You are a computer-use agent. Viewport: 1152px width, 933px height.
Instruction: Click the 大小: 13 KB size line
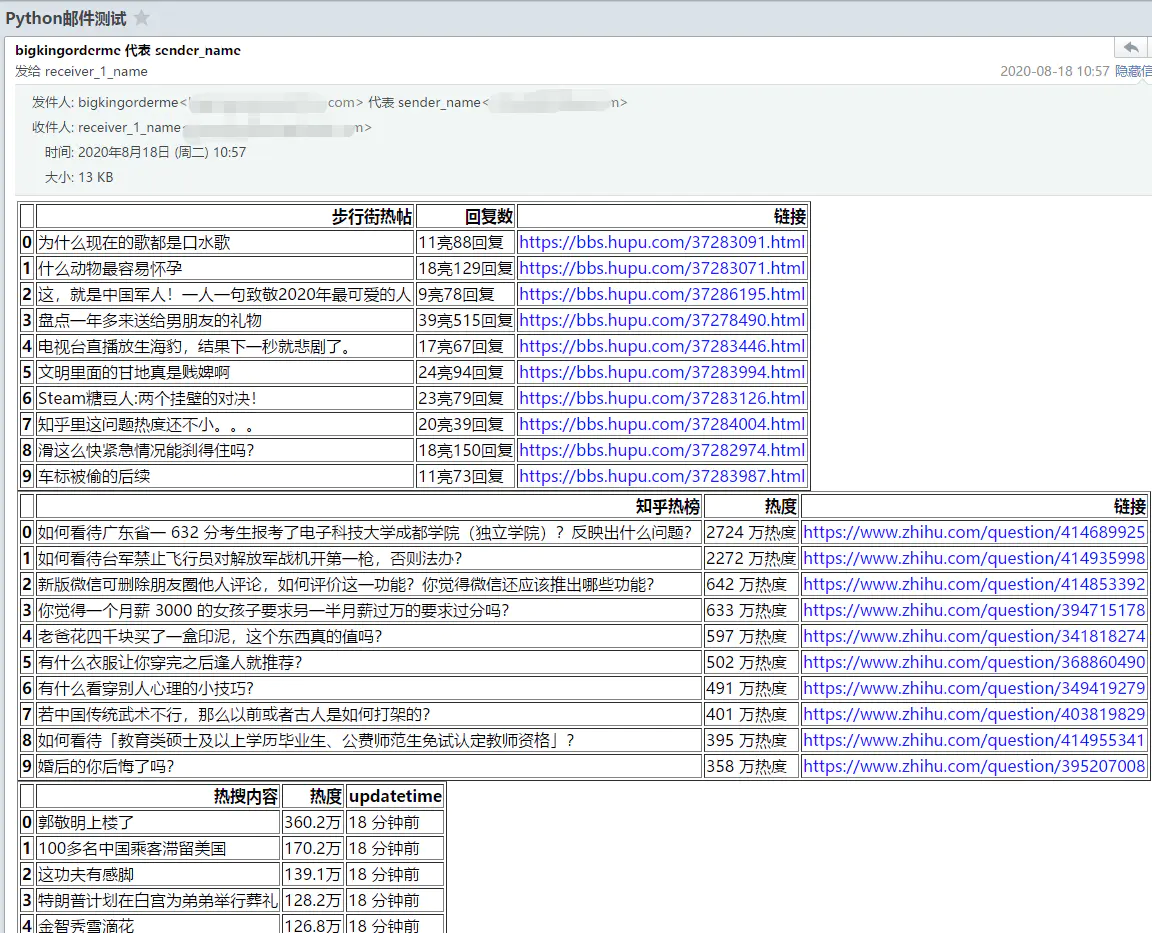(x=79, y=177)
